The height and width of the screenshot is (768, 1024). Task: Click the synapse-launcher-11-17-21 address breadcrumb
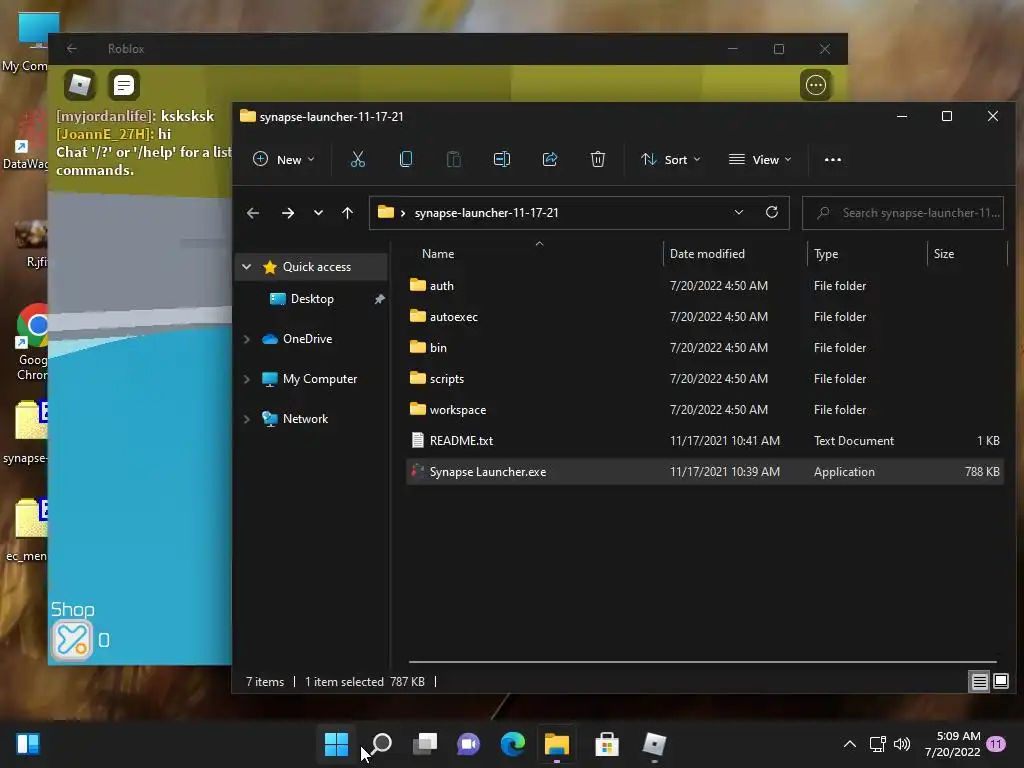click(487, 213)
